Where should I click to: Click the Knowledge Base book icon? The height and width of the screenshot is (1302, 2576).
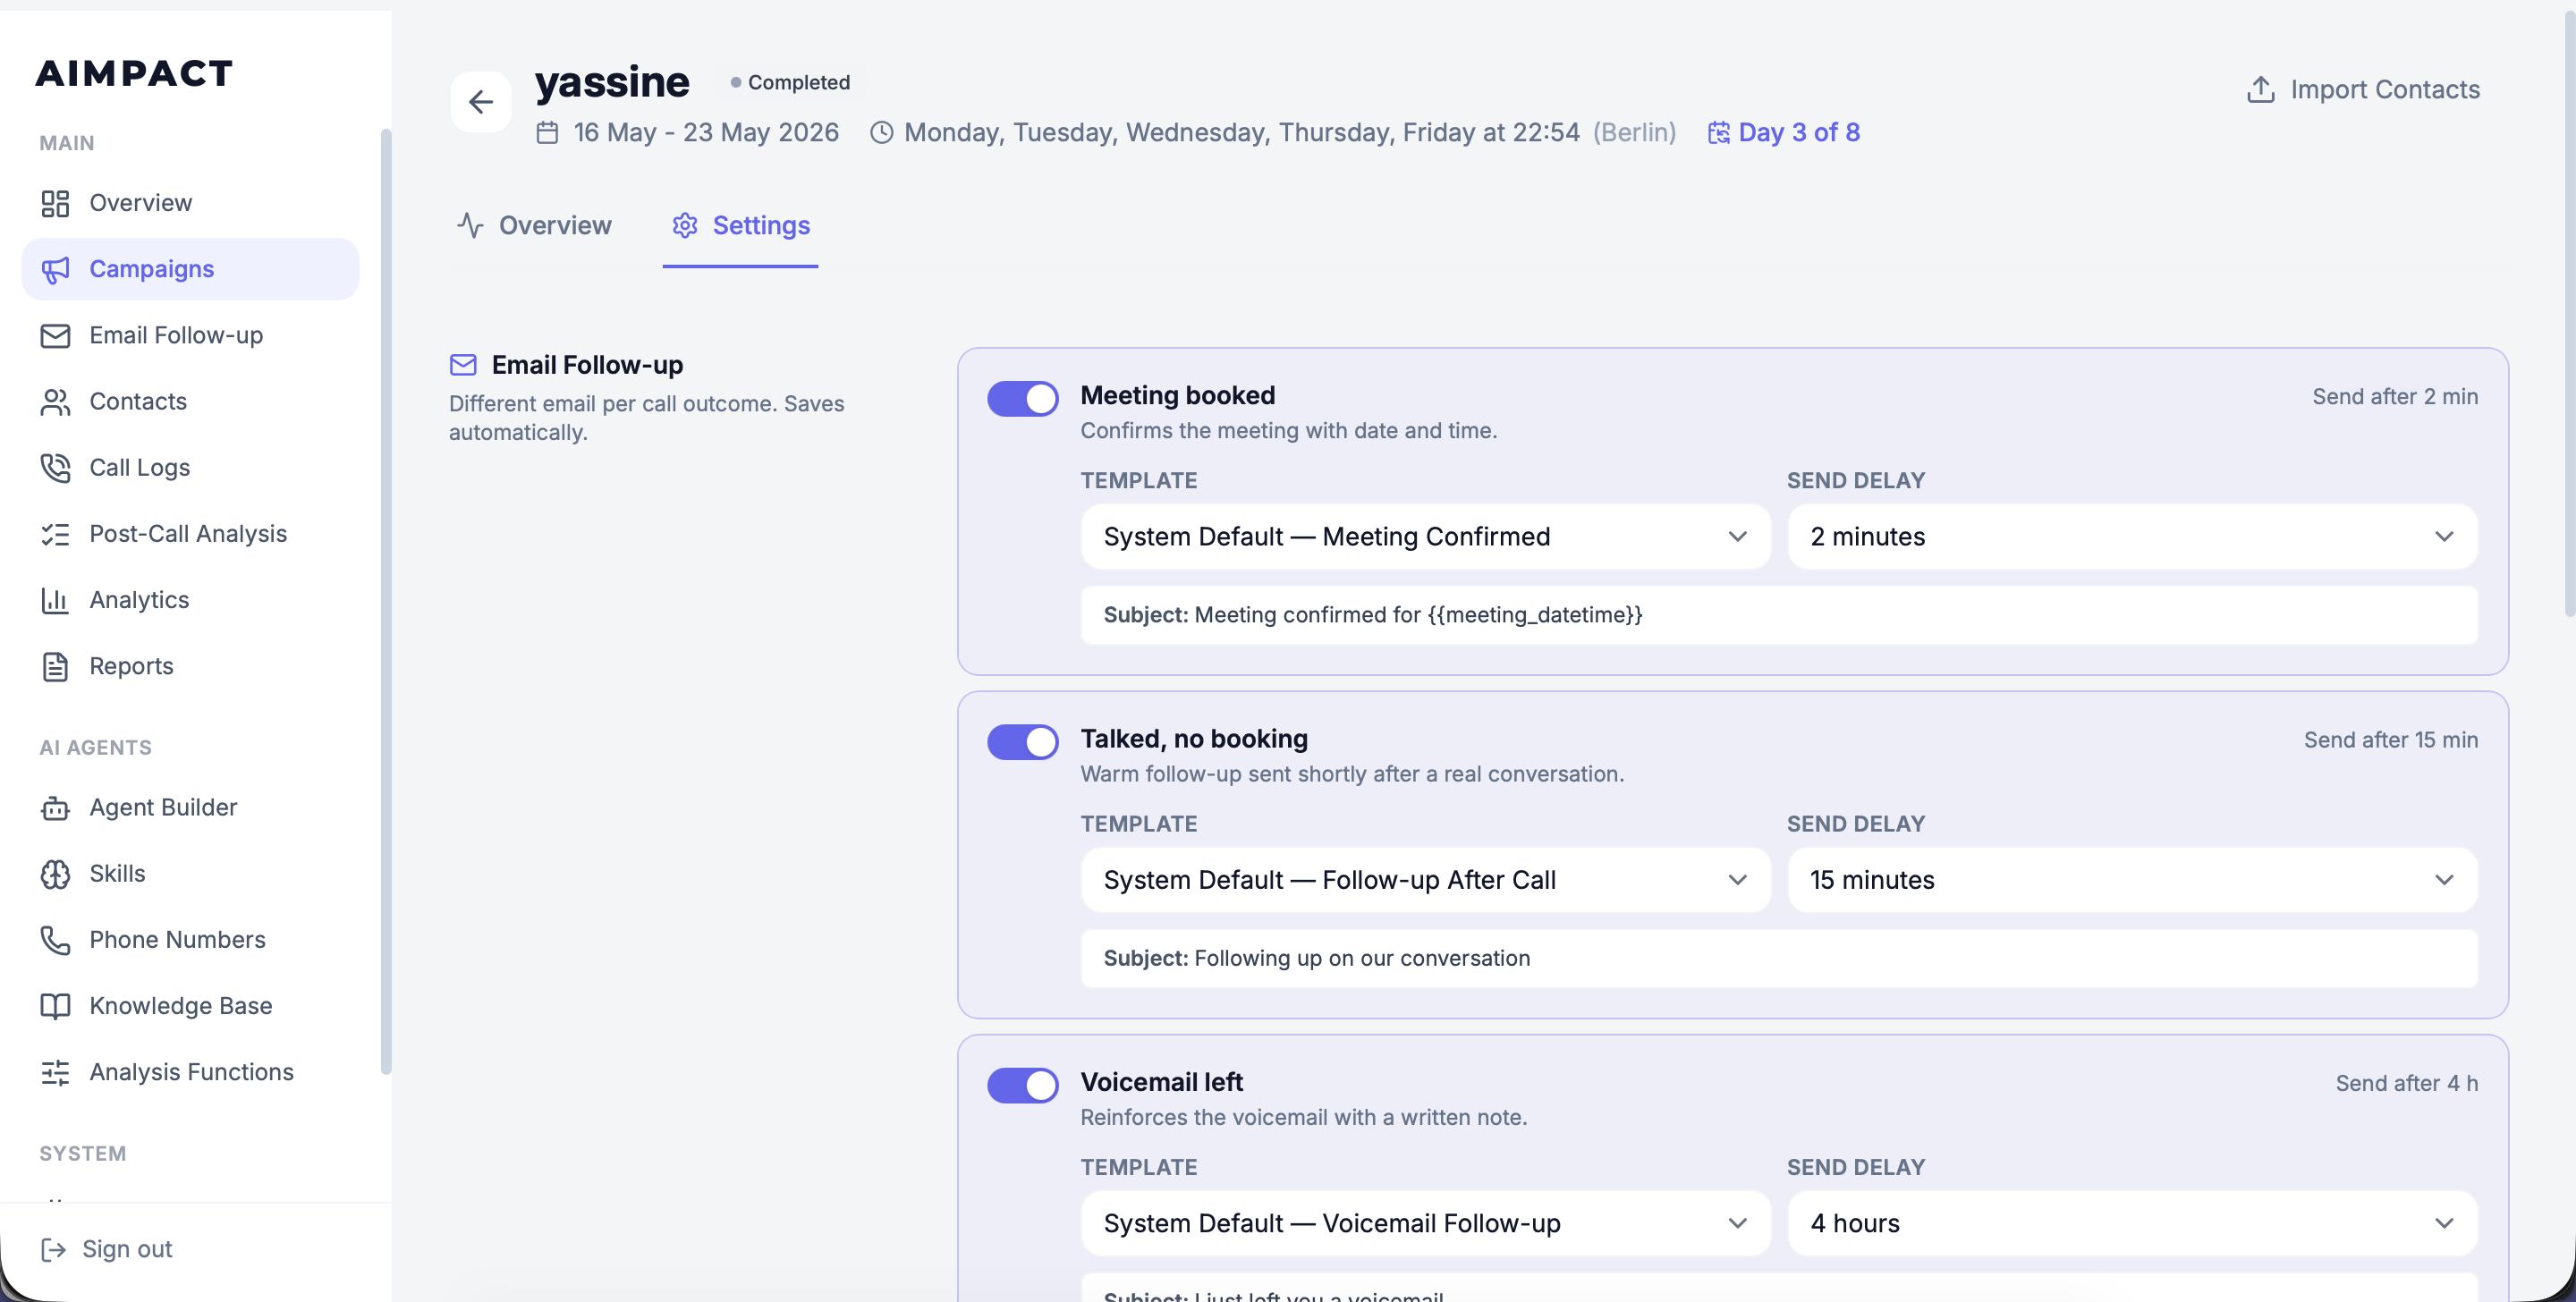(x=55, y=1005)
